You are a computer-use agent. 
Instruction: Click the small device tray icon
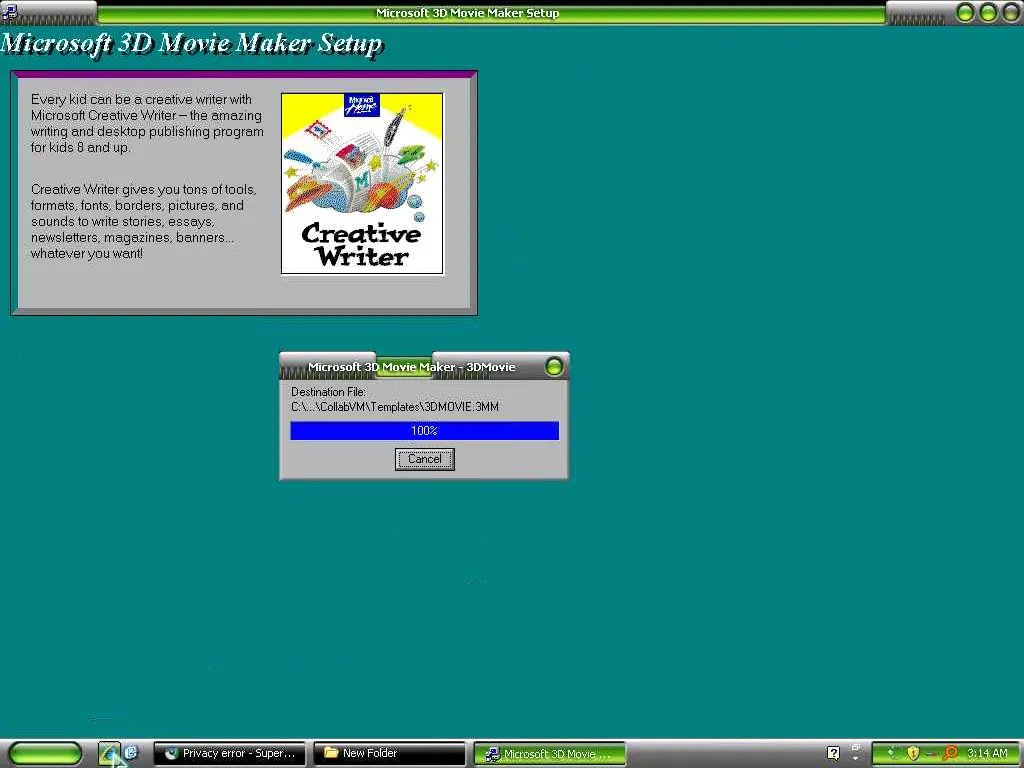coord(931,754)
